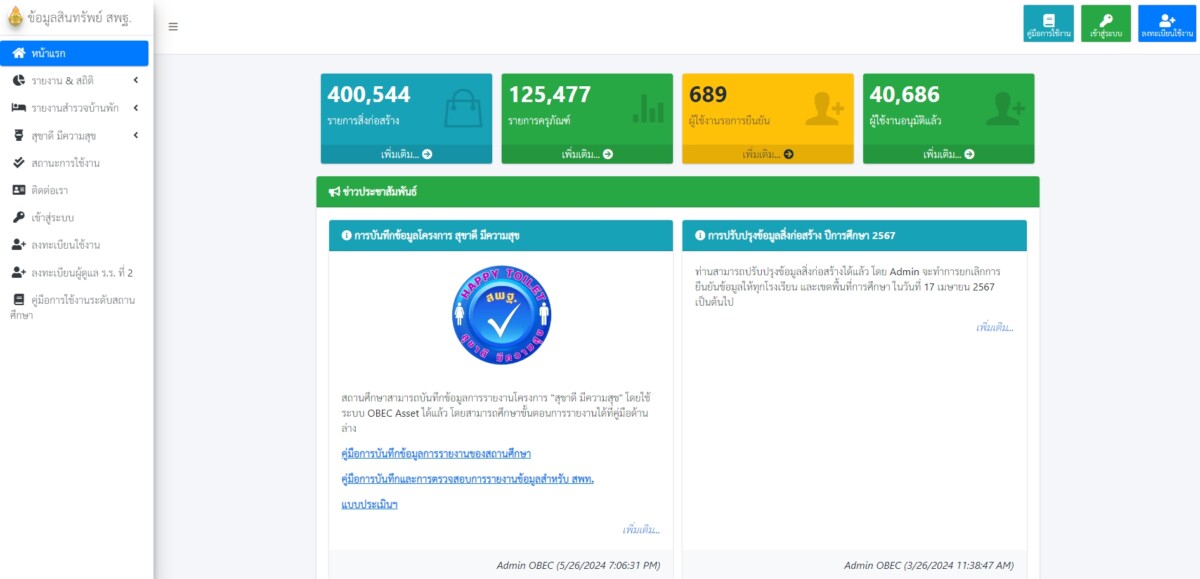The height and width of the screenshot is (579, 1200).
Task: Click the OBEC logo emblem in sidebar
Action: [14, 18]
